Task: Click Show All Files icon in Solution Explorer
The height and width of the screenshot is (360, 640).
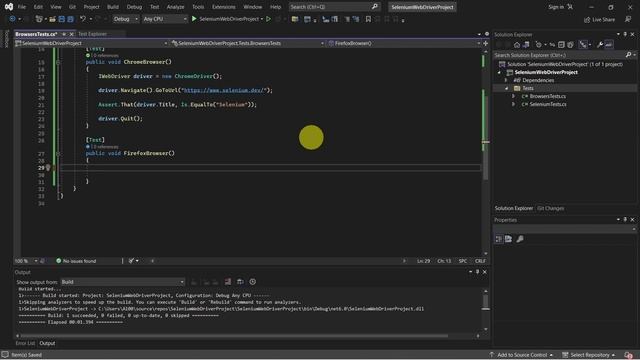Action: point(570,45)
